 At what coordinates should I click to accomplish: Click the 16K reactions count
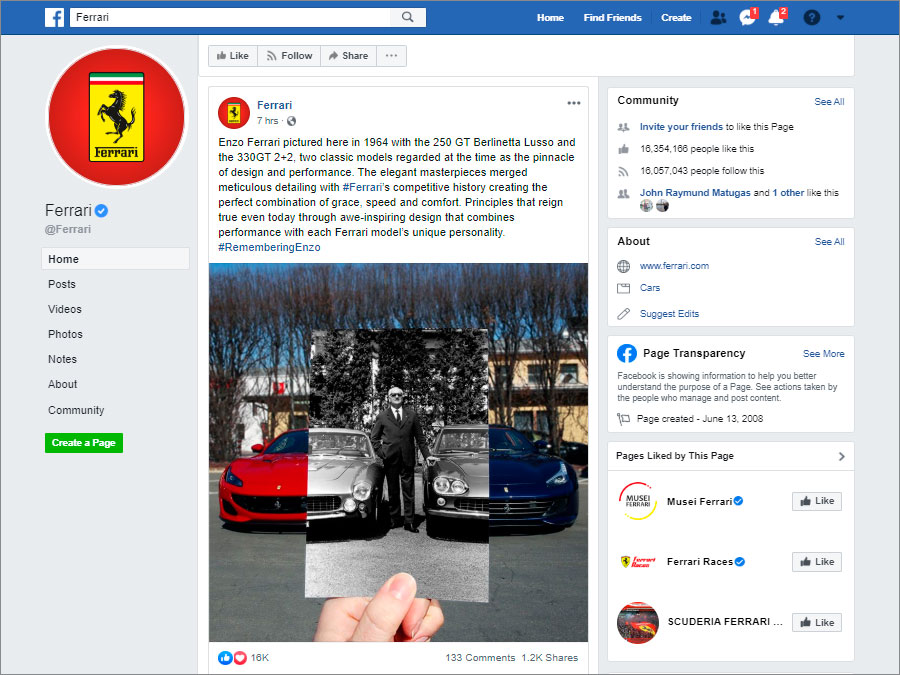click(x=259, y=658)
